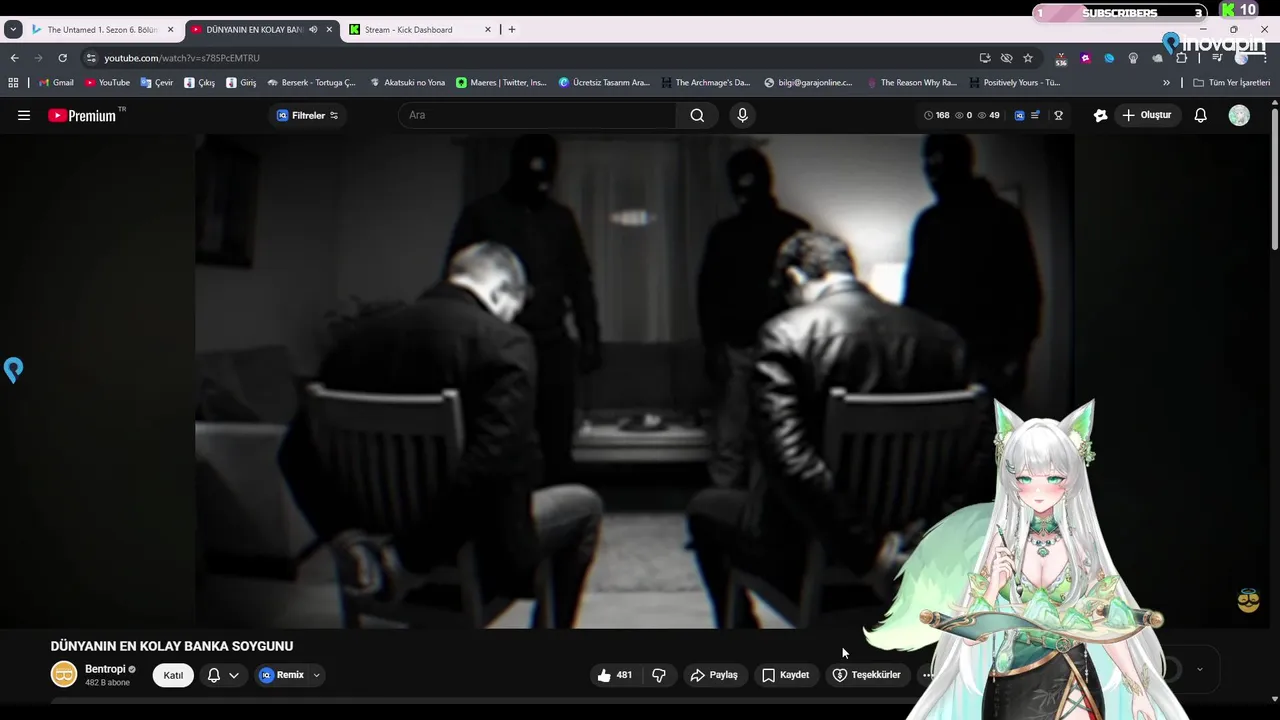Image resolution: width=1280 pixels, height=720 pixels.
Task: Click the vidIQ trophy icon in header
Action: coord(1058,115)
